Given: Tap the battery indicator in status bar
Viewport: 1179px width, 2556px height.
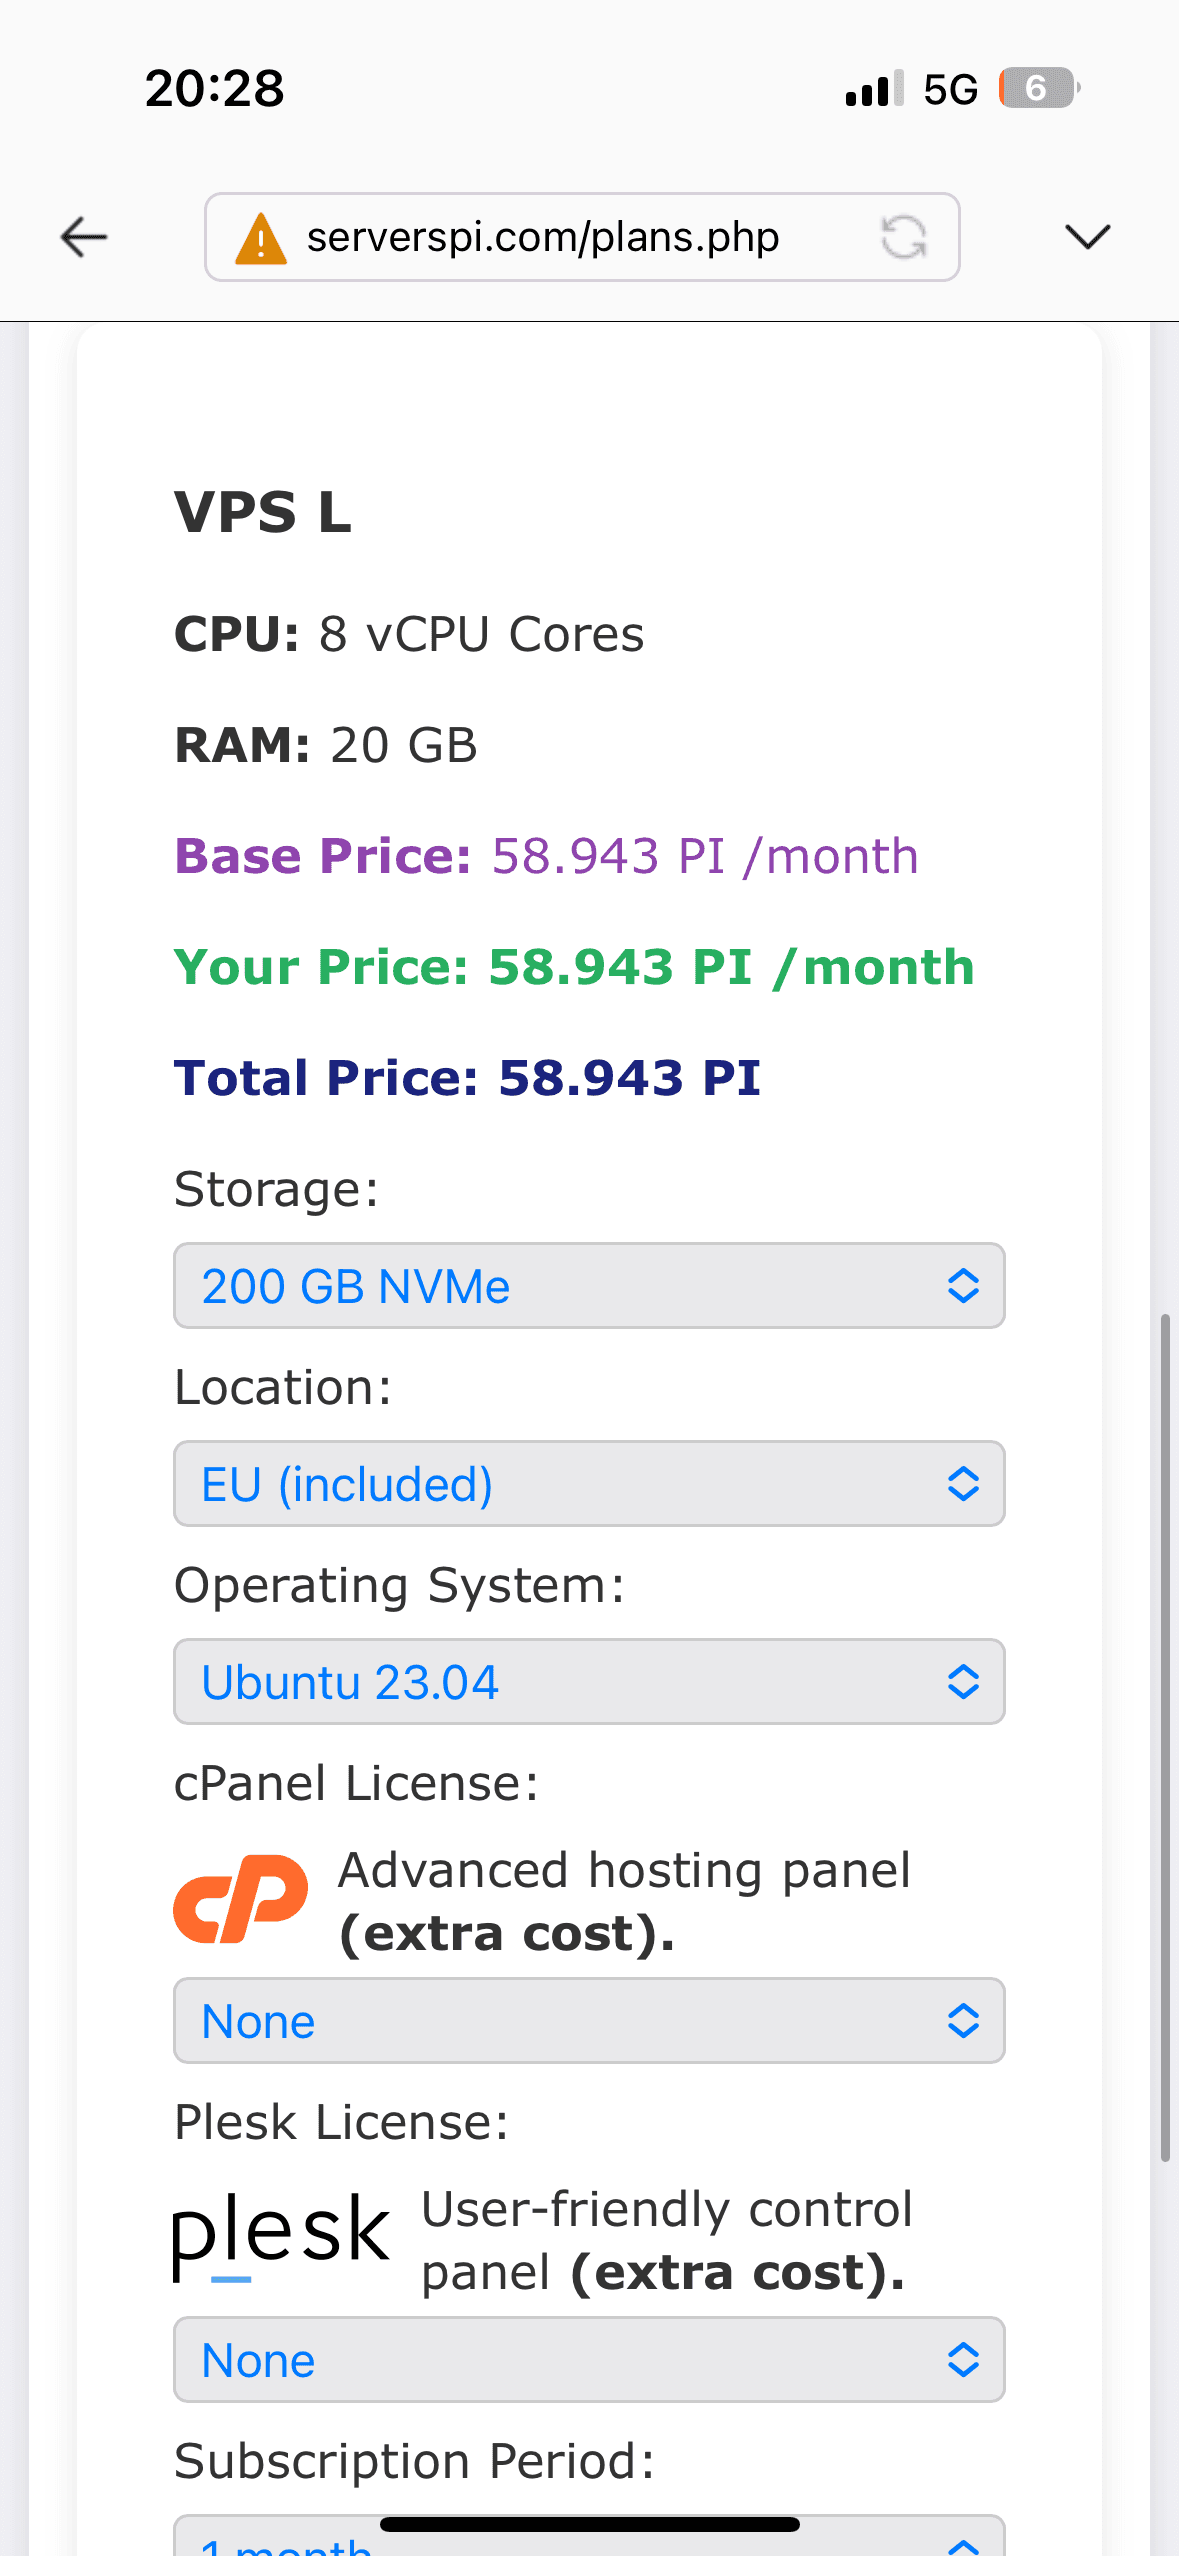Looking at the screenshot, I should click(x=1040, y=88).
